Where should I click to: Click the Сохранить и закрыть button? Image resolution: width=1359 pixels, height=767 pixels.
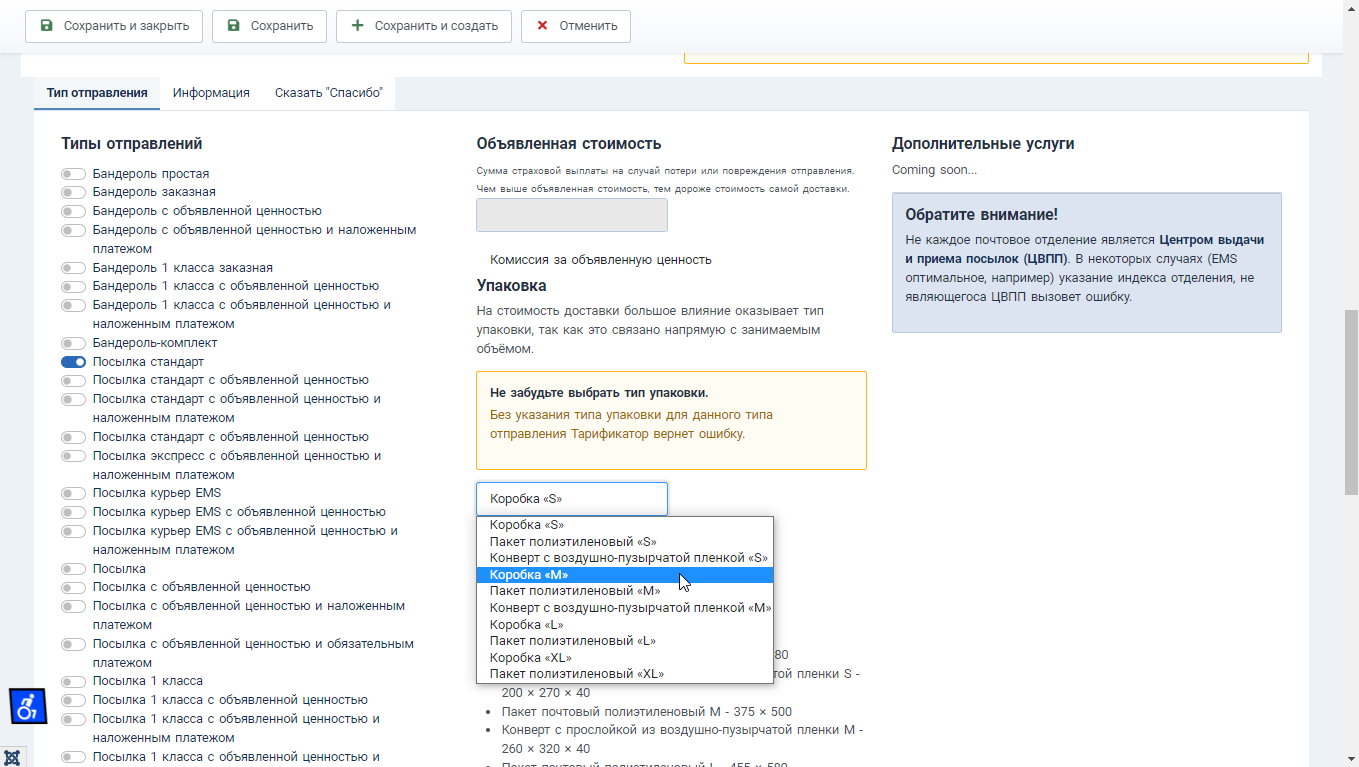(x=114, y=26)
